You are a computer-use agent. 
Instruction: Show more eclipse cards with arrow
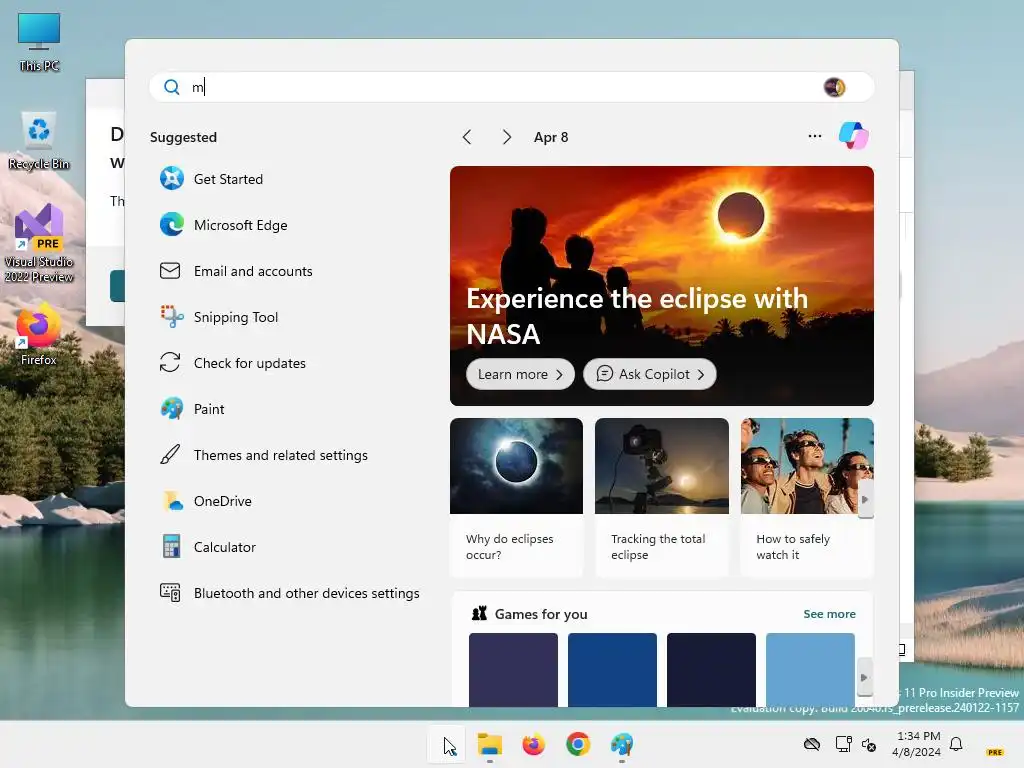(x=865, y=500)
